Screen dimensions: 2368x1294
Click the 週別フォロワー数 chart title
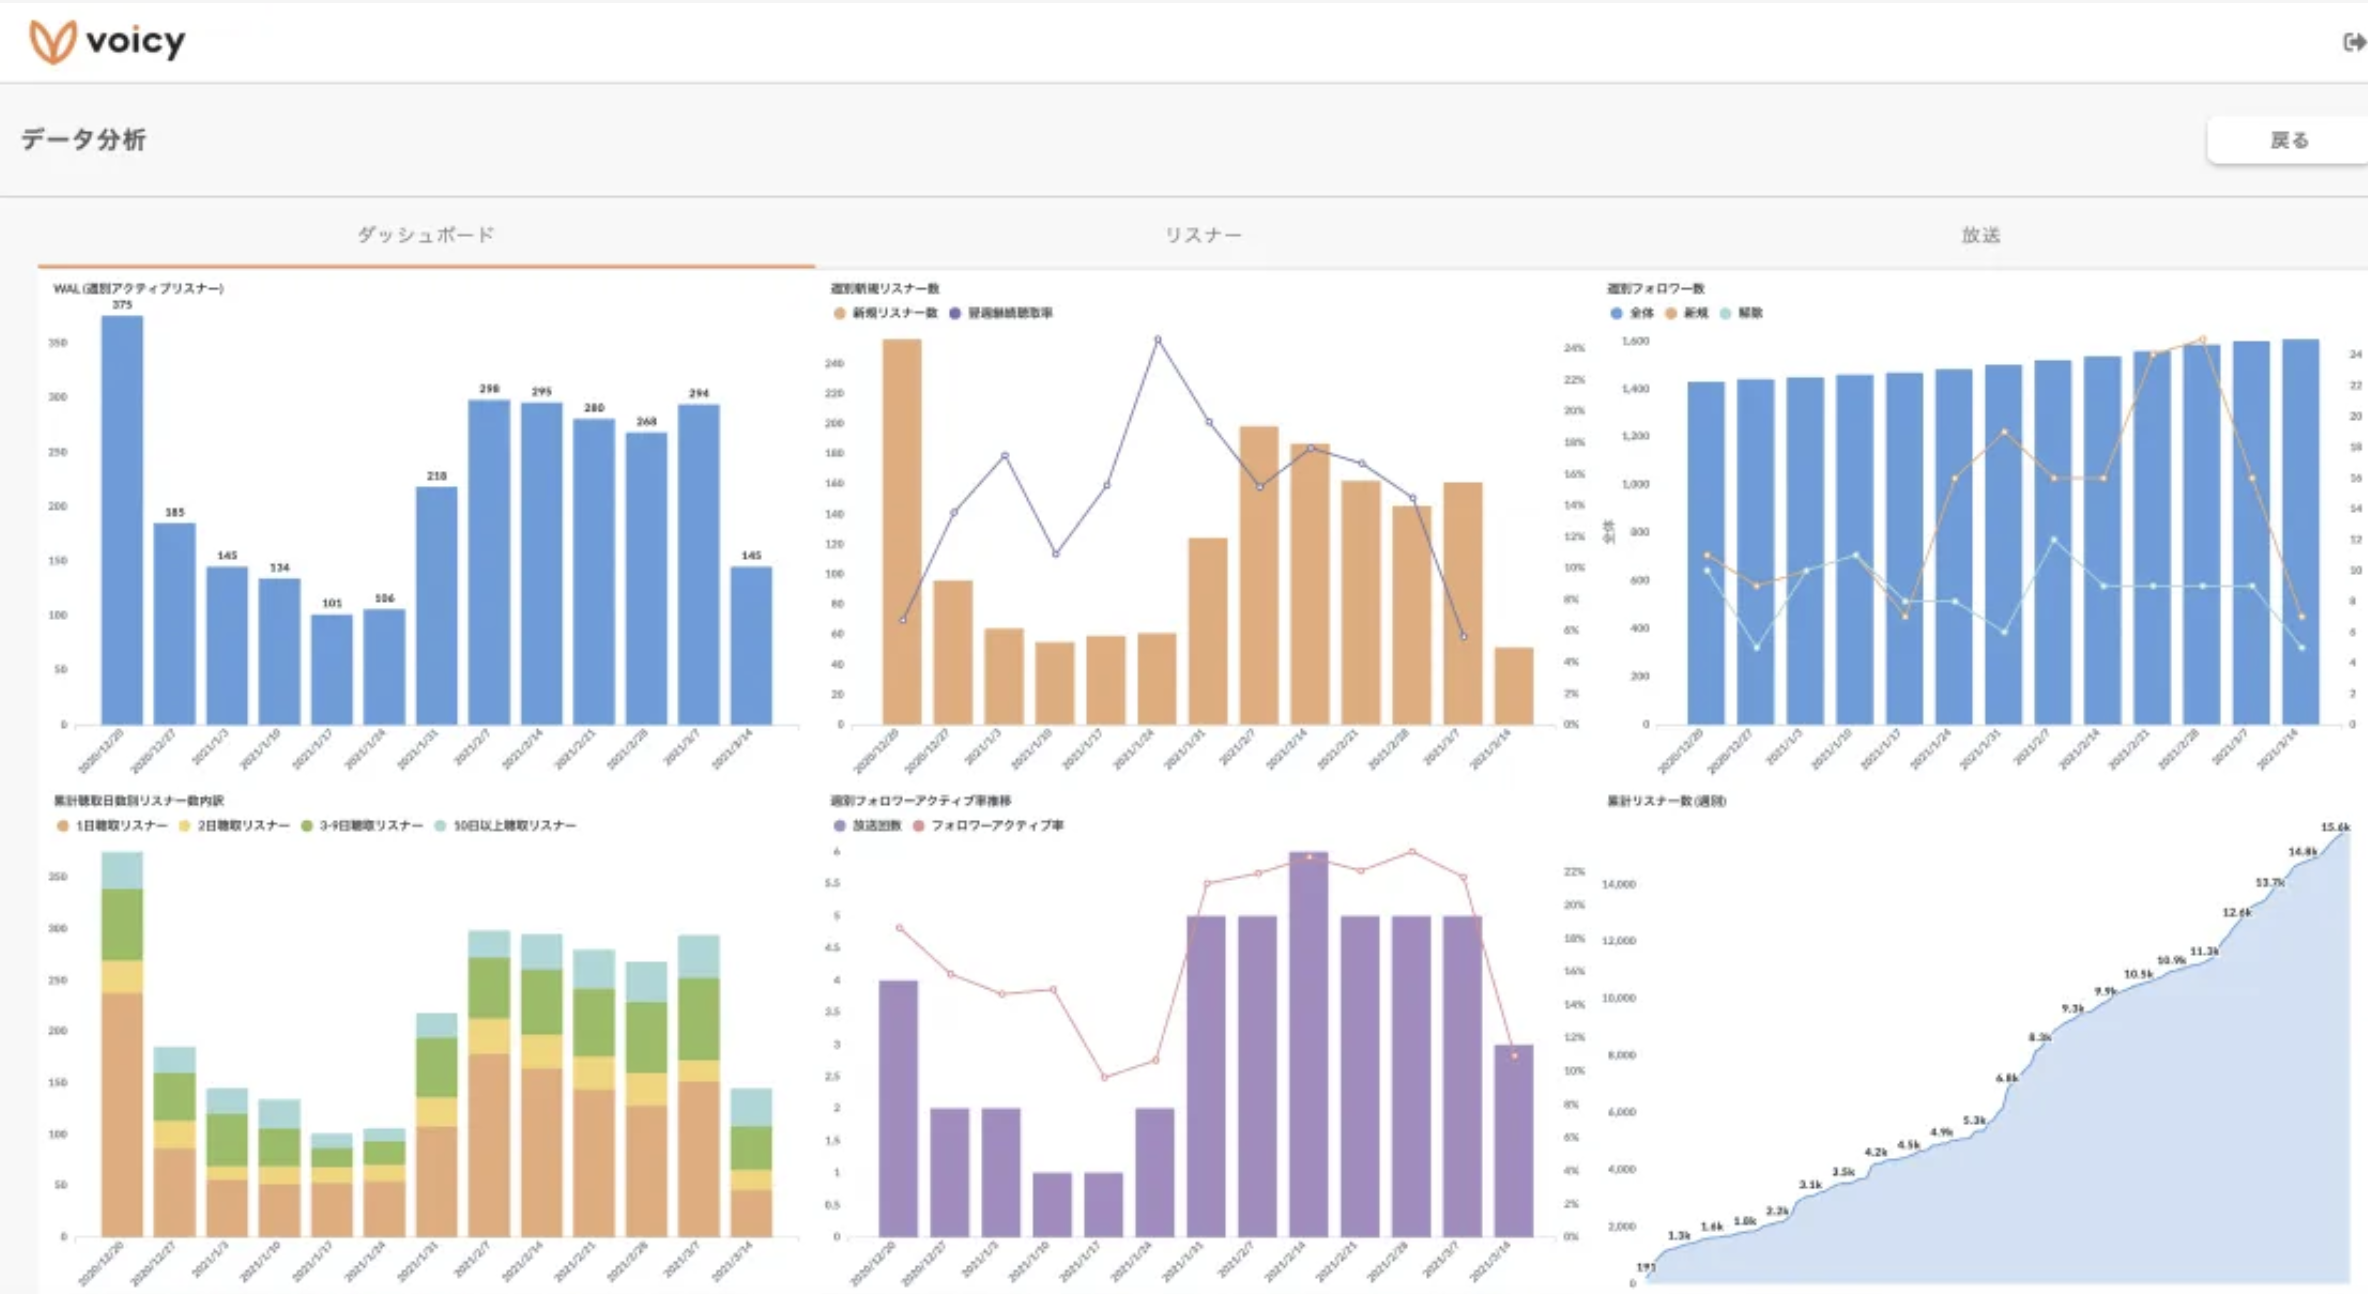coord(1656,289)
